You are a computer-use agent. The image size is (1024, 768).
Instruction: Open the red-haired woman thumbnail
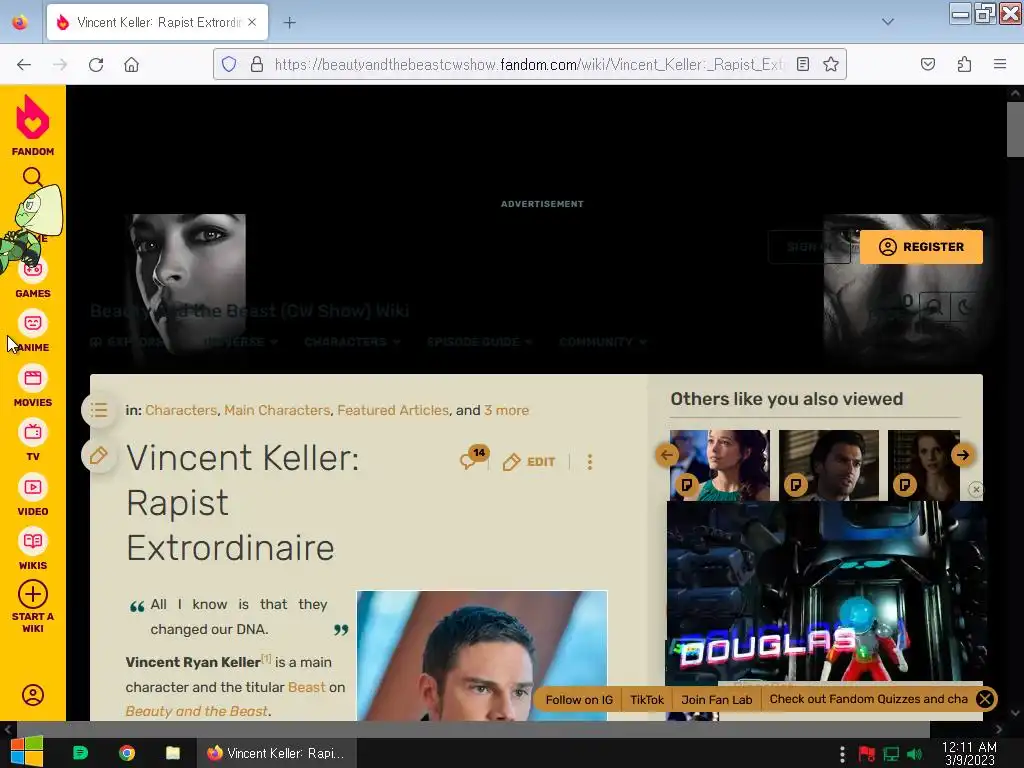click(923, 465)
